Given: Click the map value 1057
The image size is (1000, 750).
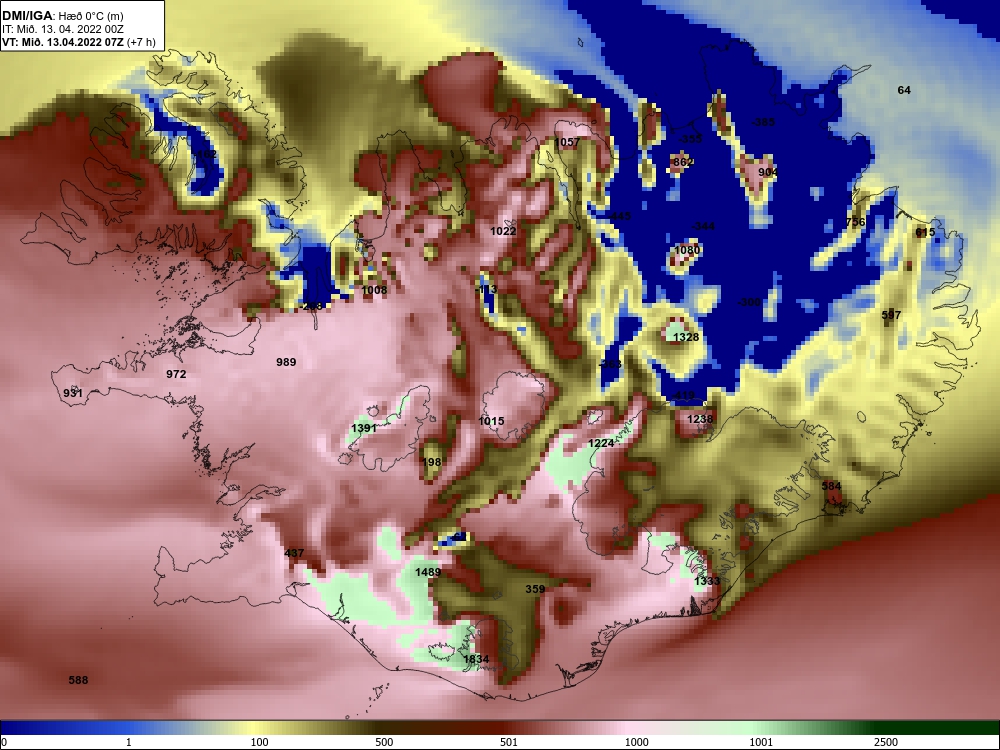Looking at the screenshot, I should [x=567, y=142].
